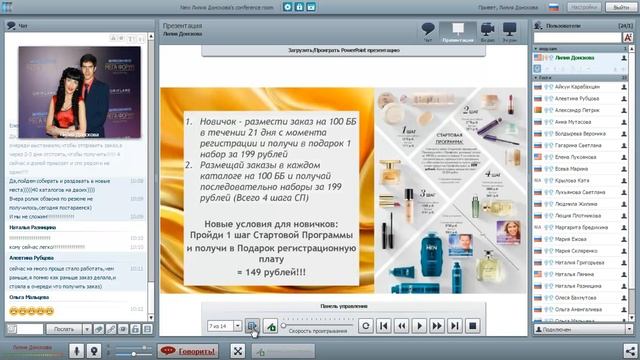Viewport: 640px width, 360px height.
Task: Click the last chat toolbar list icon
Action: pyautogui.click(x=147, y=329)
